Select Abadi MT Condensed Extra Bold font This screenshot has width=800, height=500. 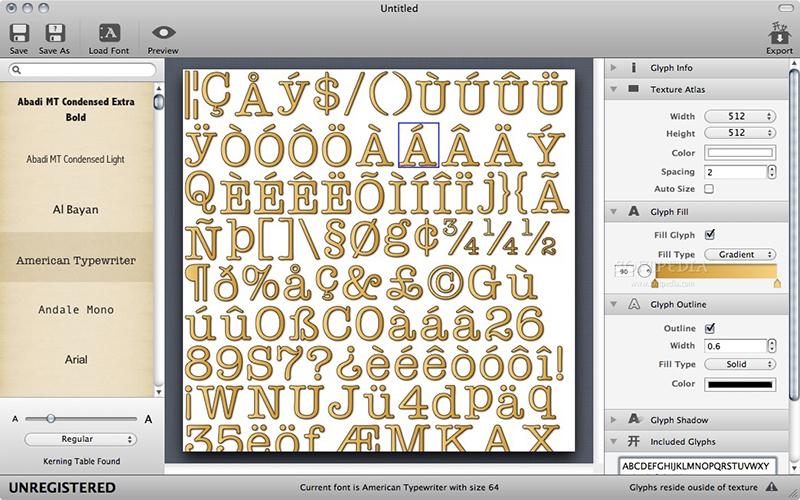tap(76, 109)
